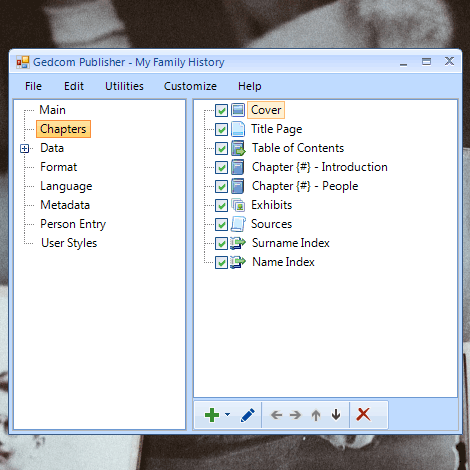Image resolution: width=470 pixels, height=470 pixels.
Task: Select the Title Page label
Action: [x=277, y=129]
